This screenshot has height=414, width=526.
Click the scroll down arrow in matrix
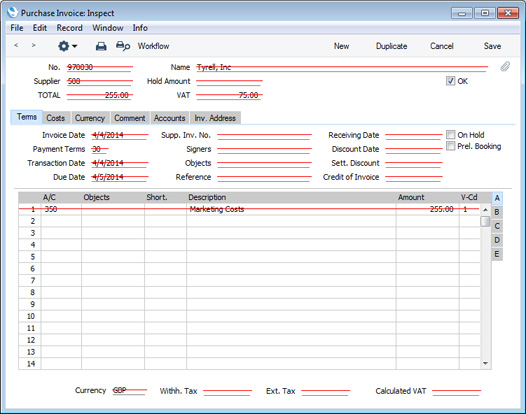[x=485, y=363]
